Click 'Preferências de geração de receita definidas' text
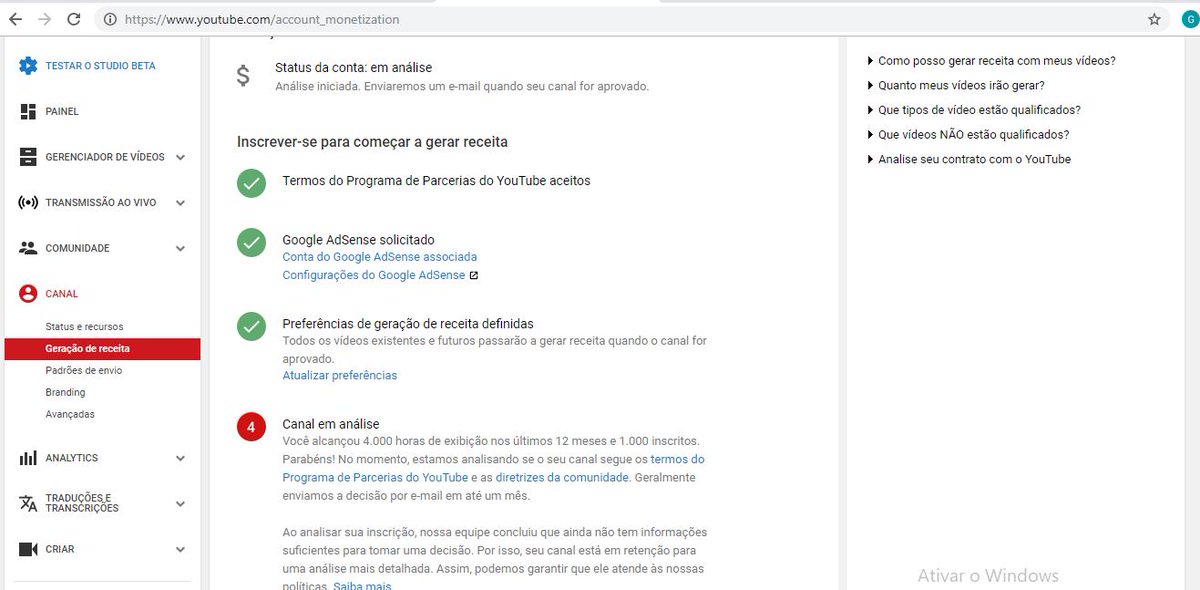Image resolution: width=1200 pixels, height=590 pixels. (408, 324)
